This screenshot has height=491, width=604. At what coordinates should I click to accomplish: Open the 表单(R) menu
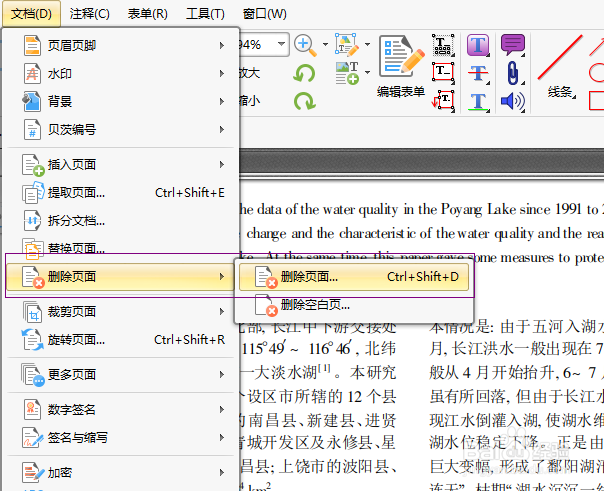148,14
